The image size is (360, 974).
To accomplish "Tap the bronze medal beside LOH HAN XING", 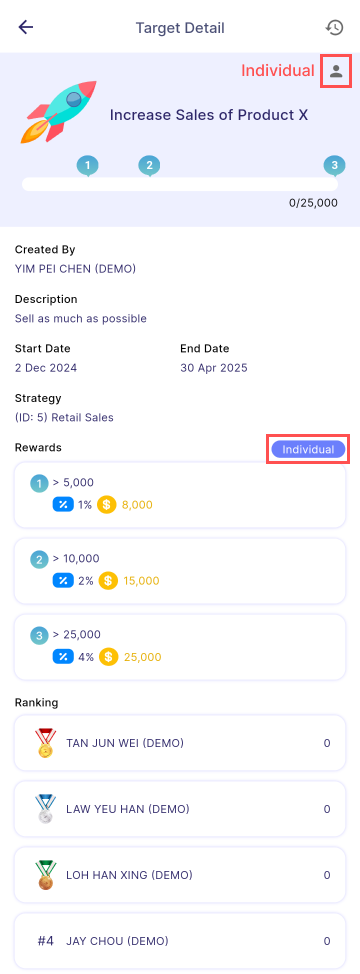I will point(45,875).
